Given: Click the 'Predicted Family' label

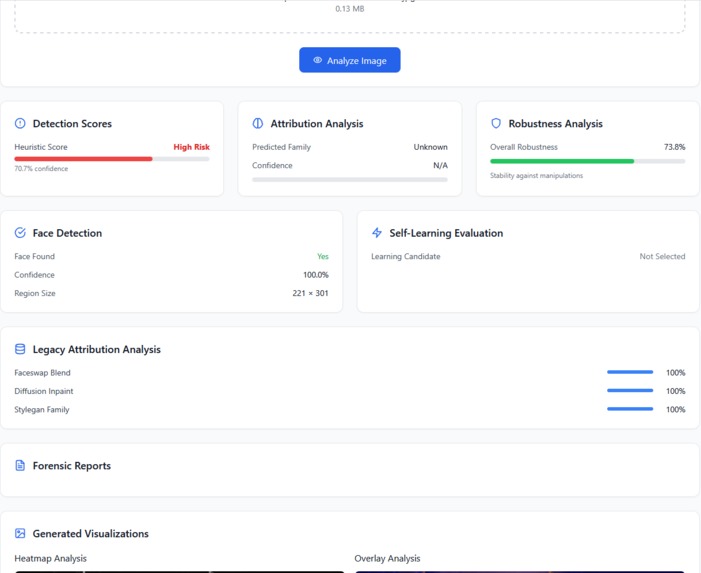Looking at the screenshot, I should point(281,147).
